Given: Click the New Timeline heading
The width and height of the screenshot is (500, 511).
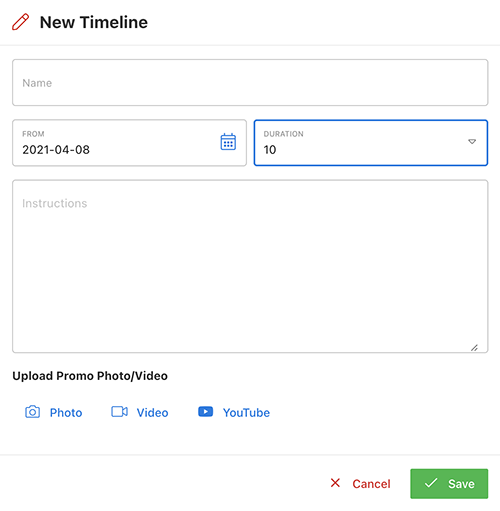Looking at the screenshot, I should click(x=94, y=22).
